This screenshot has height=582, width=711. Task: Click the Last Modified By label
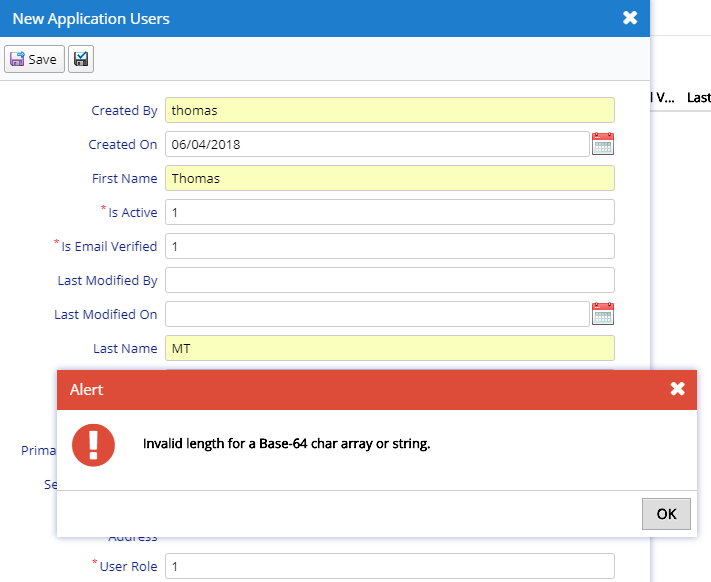[107, 281]
